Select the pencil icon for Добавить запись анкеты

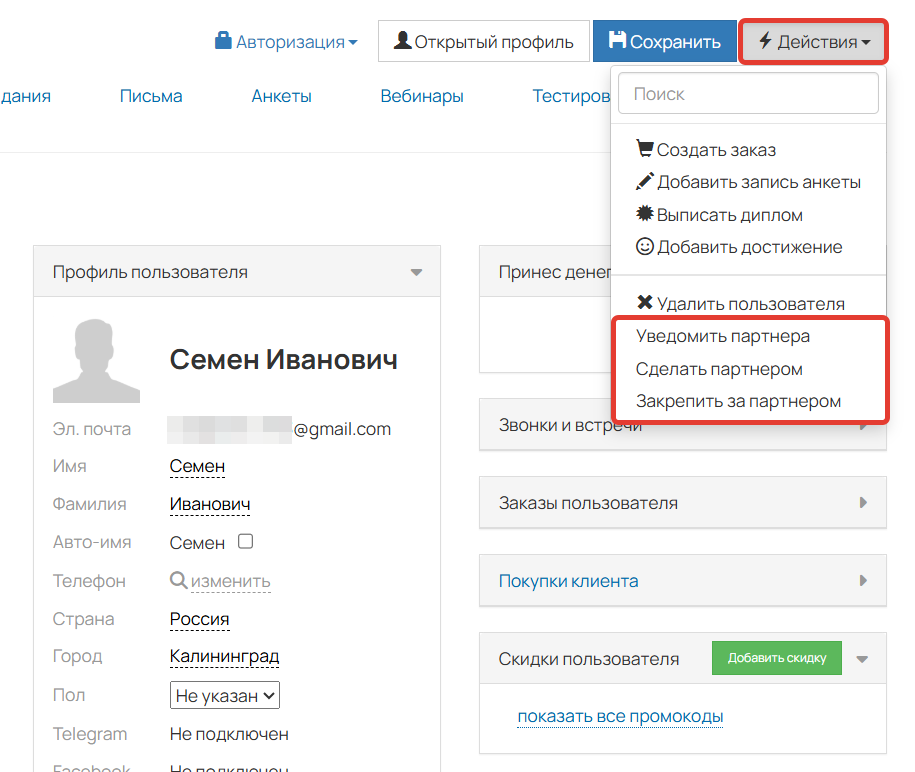(x=645, y=181)
